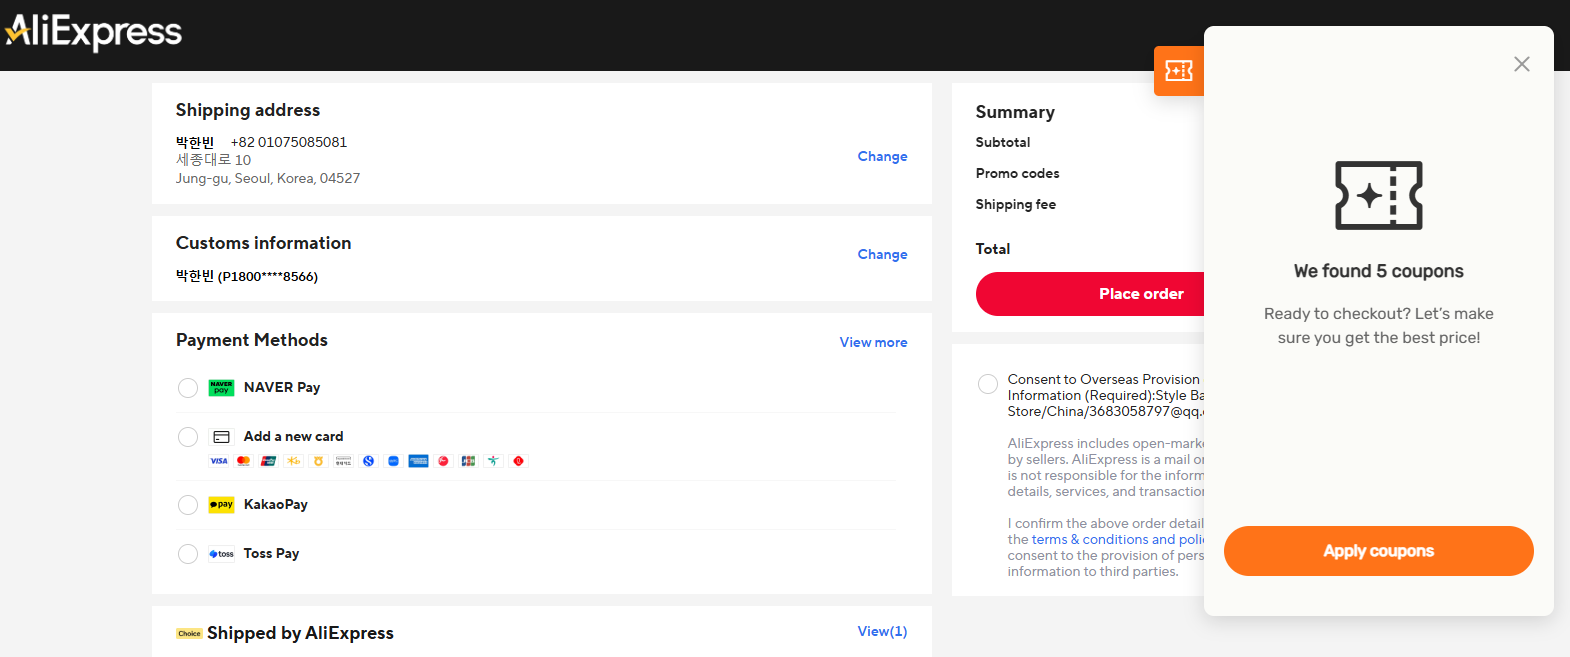Click the AliExpress logo
The image size is (1570, 657).
coord(93,31)
